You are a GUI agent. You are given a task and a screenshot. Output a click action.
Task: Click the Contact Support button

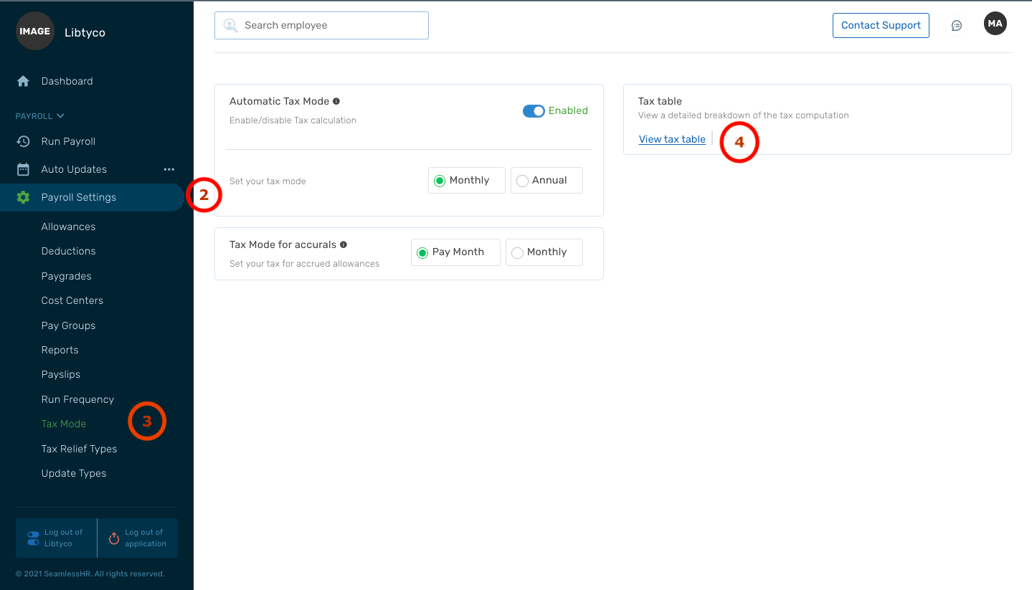point(880,25)
